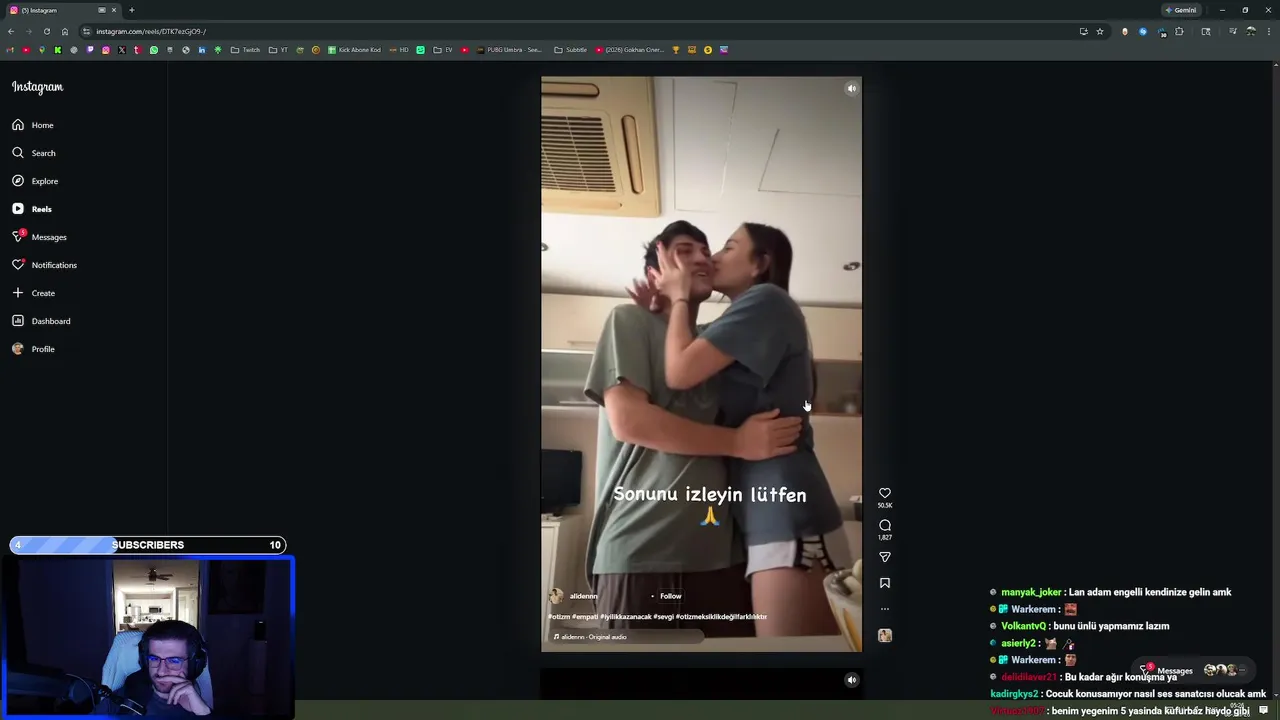Viewport: 1280px width, 720px height.
Task: Open Kick Abone Kod bookmark
Action: [354, 50]
